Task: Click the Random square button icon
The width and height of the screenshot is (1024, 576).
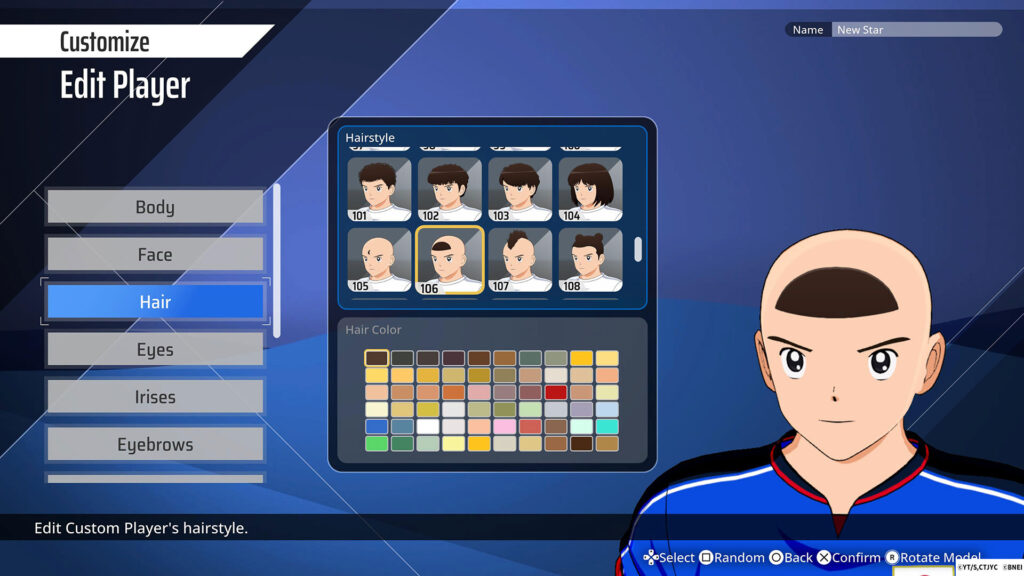Action: 706,558
